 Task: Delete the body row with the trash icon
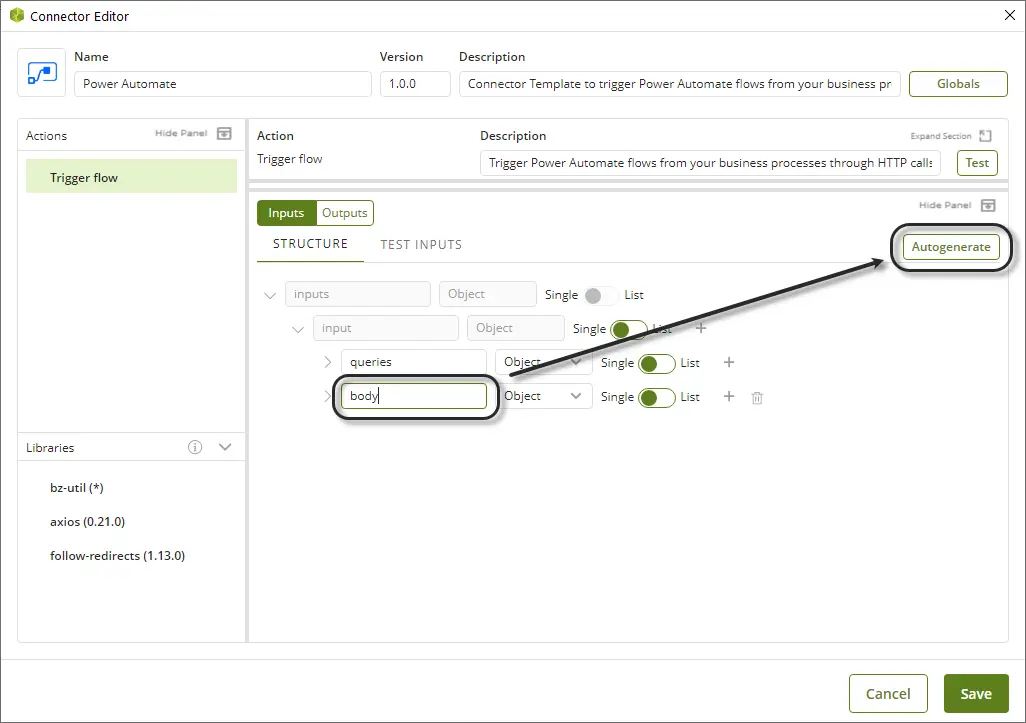(x=757, y=397)
